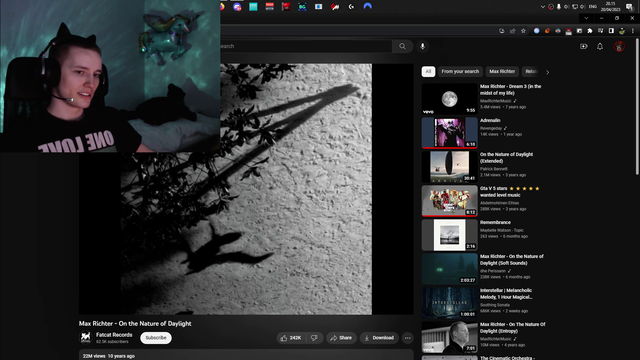
Task: Open Interstellar Melancholic Melody video title
Action: tap(506, 294)
